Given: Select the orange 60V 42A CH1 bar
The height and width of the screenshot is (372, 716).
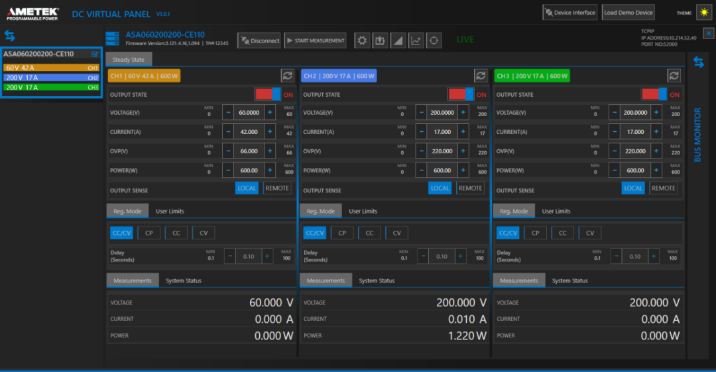Looking at the screenshot, I should click(51, 68).
